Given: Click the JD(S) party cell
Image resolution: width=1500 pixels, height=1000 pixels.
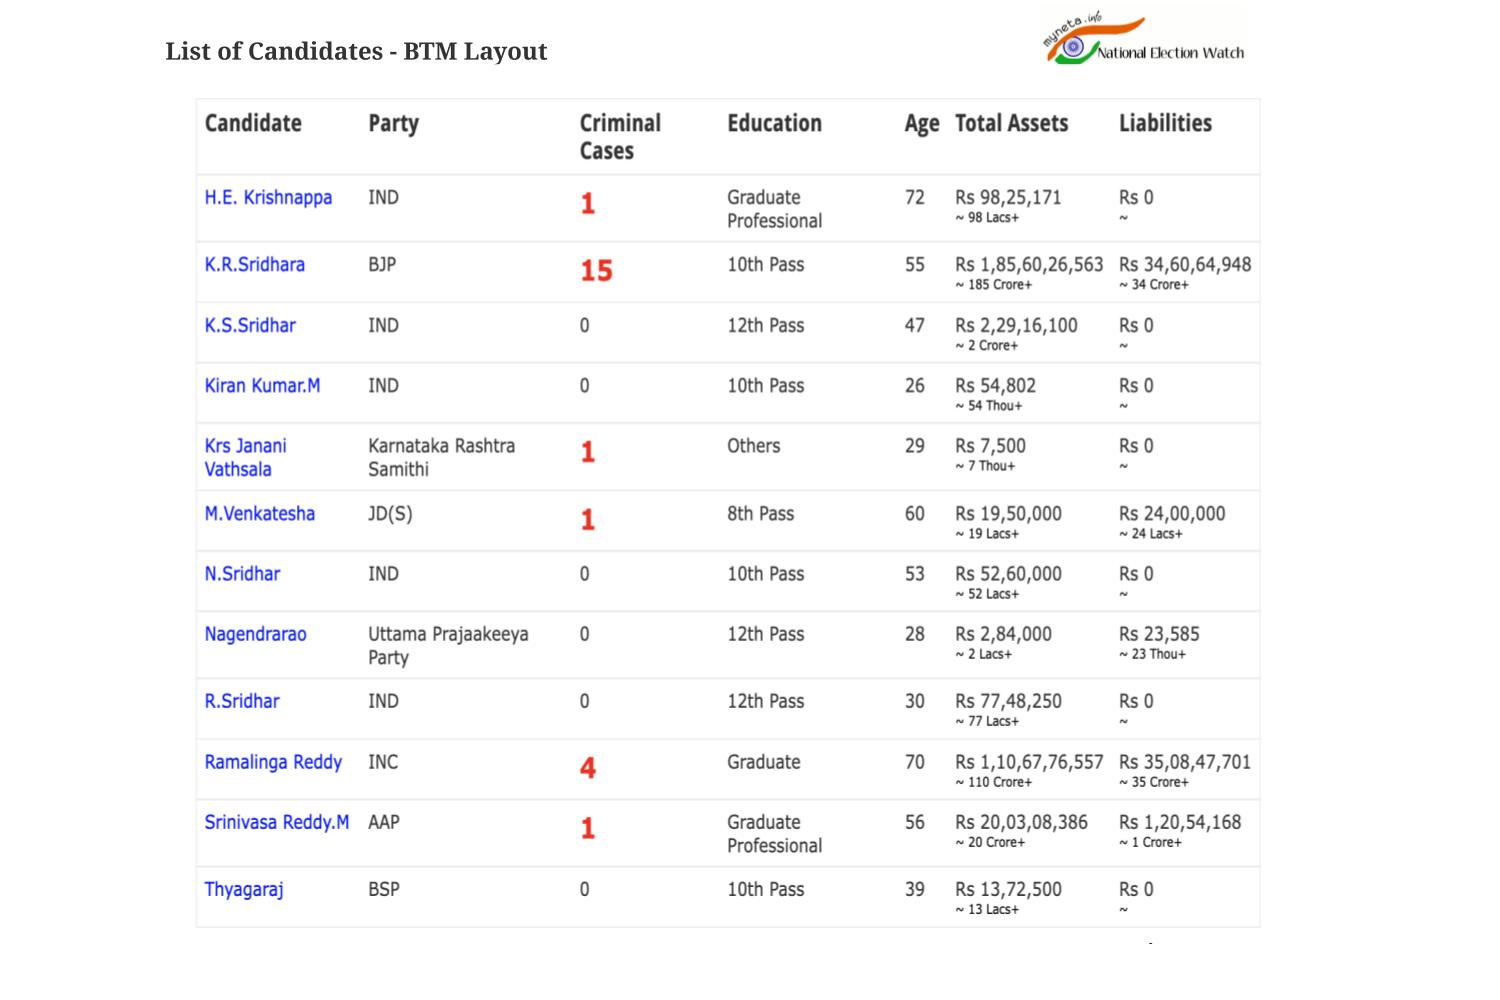Looking at the screenshot, I should click(x=390, y=514).
